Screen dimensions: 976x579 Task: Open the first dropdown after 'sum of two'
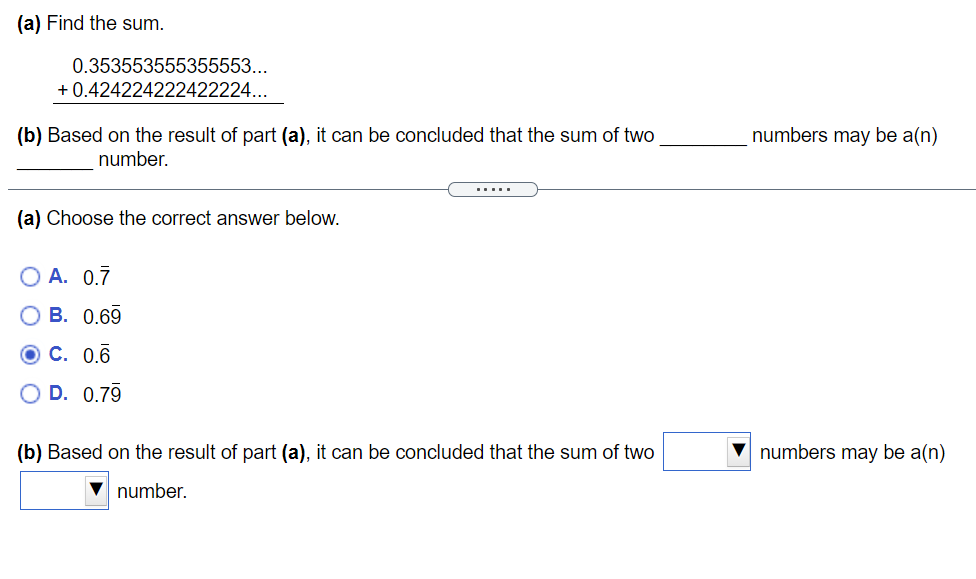706,452
